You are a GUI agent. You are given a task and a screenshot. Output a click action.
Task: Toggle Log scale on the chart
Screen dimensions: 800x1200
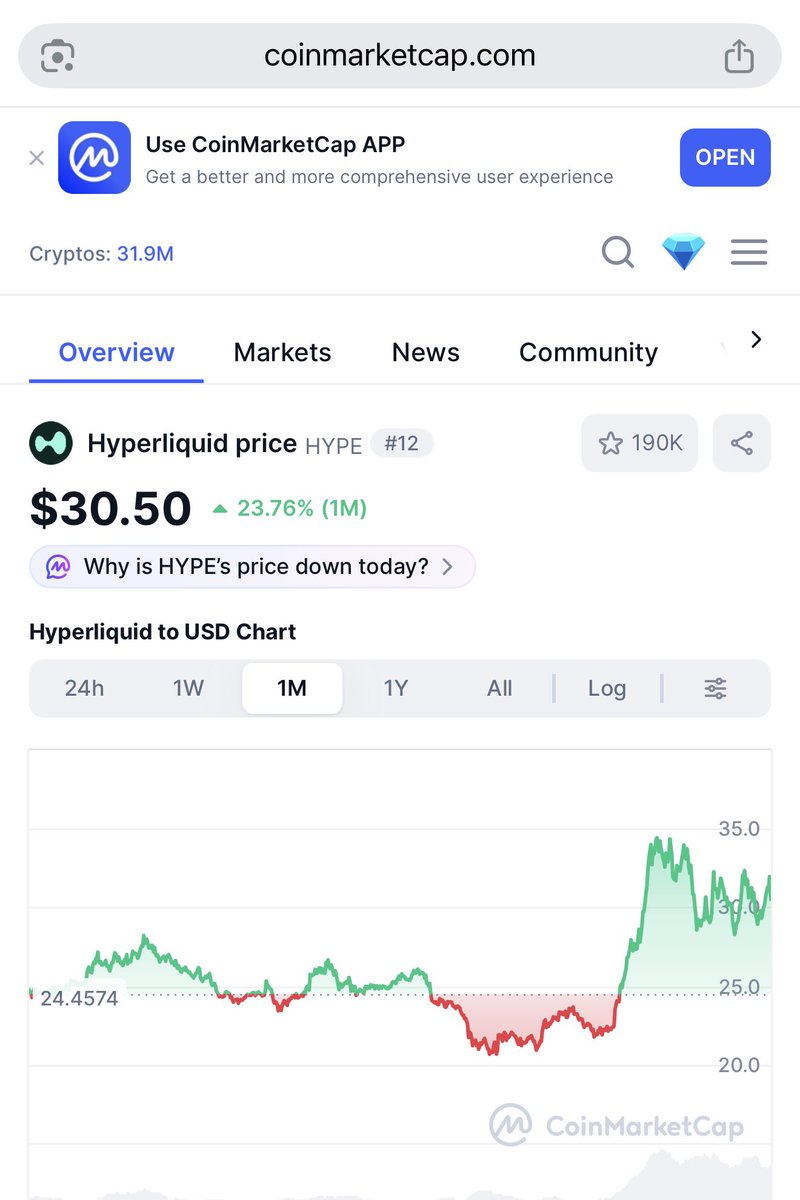pos(607,688)
